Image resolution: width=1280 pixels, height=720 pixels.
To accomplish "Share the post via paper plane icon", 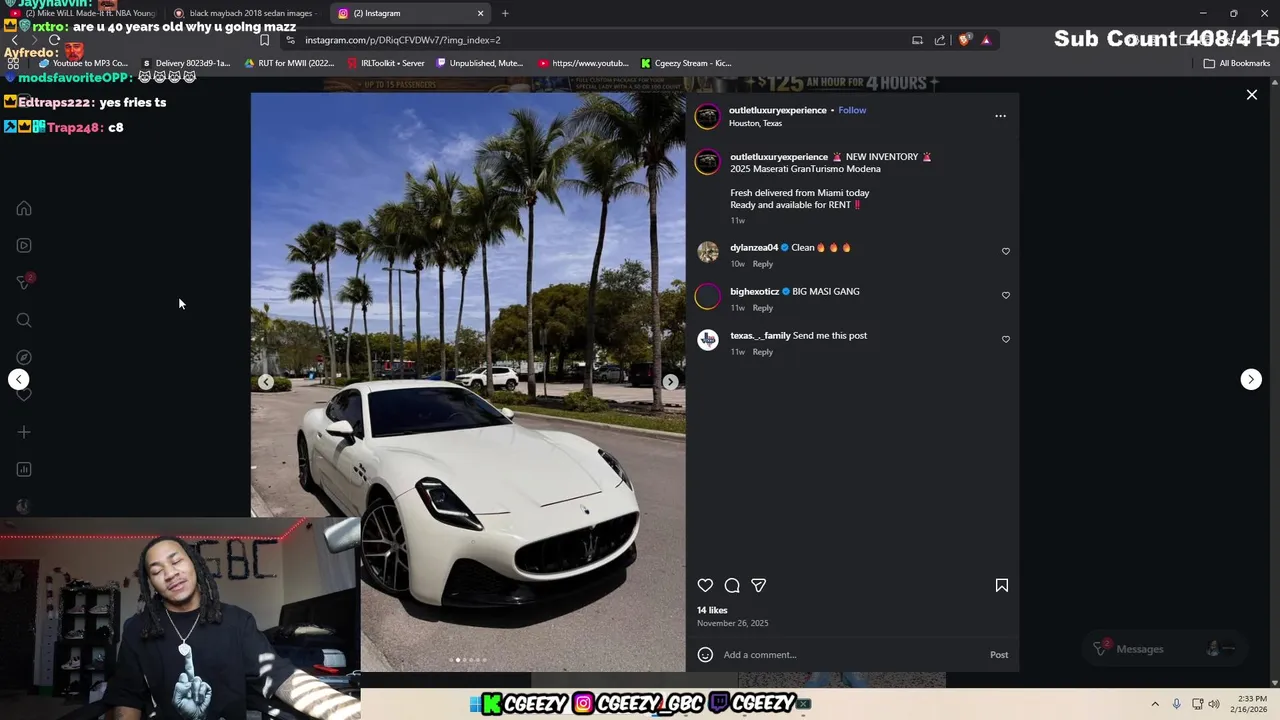I will 759,586.
